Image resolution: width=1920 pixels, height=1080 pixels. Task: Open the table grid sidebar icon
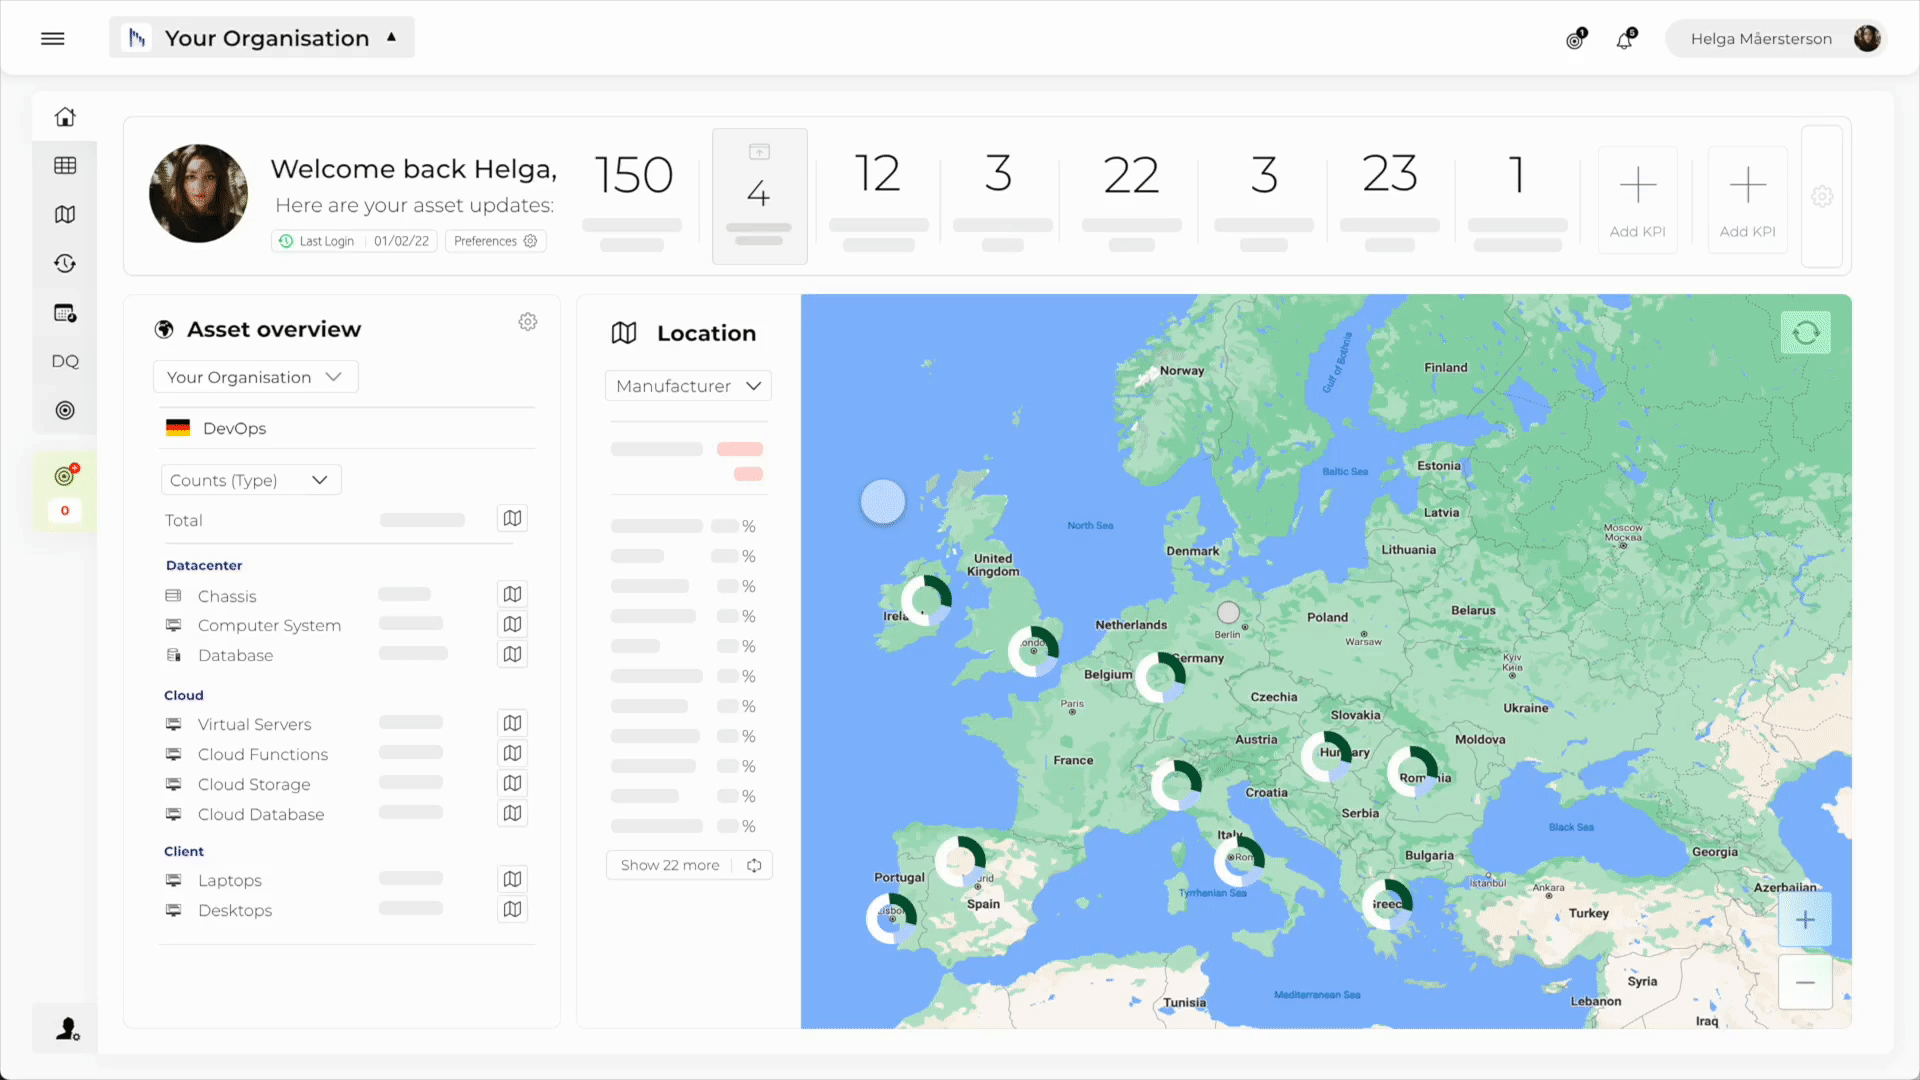65,166
